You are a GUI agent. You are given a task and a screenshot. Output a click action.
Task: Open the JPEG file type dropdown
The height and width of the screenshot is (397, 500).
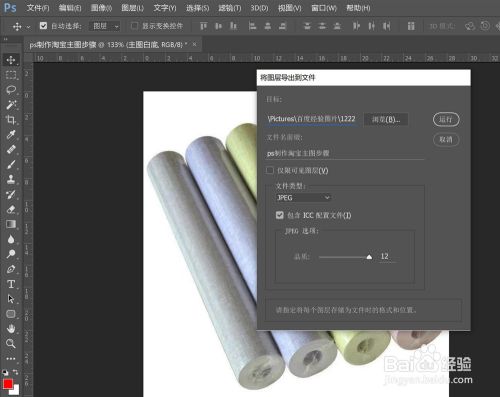[303, 198]
